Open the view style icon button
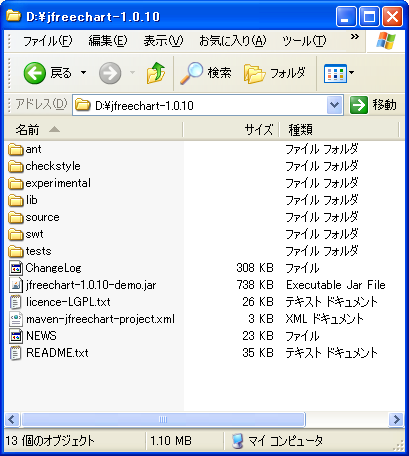This screenshot has width=409, height=456. pyautogui.click(x=335, y=73)
